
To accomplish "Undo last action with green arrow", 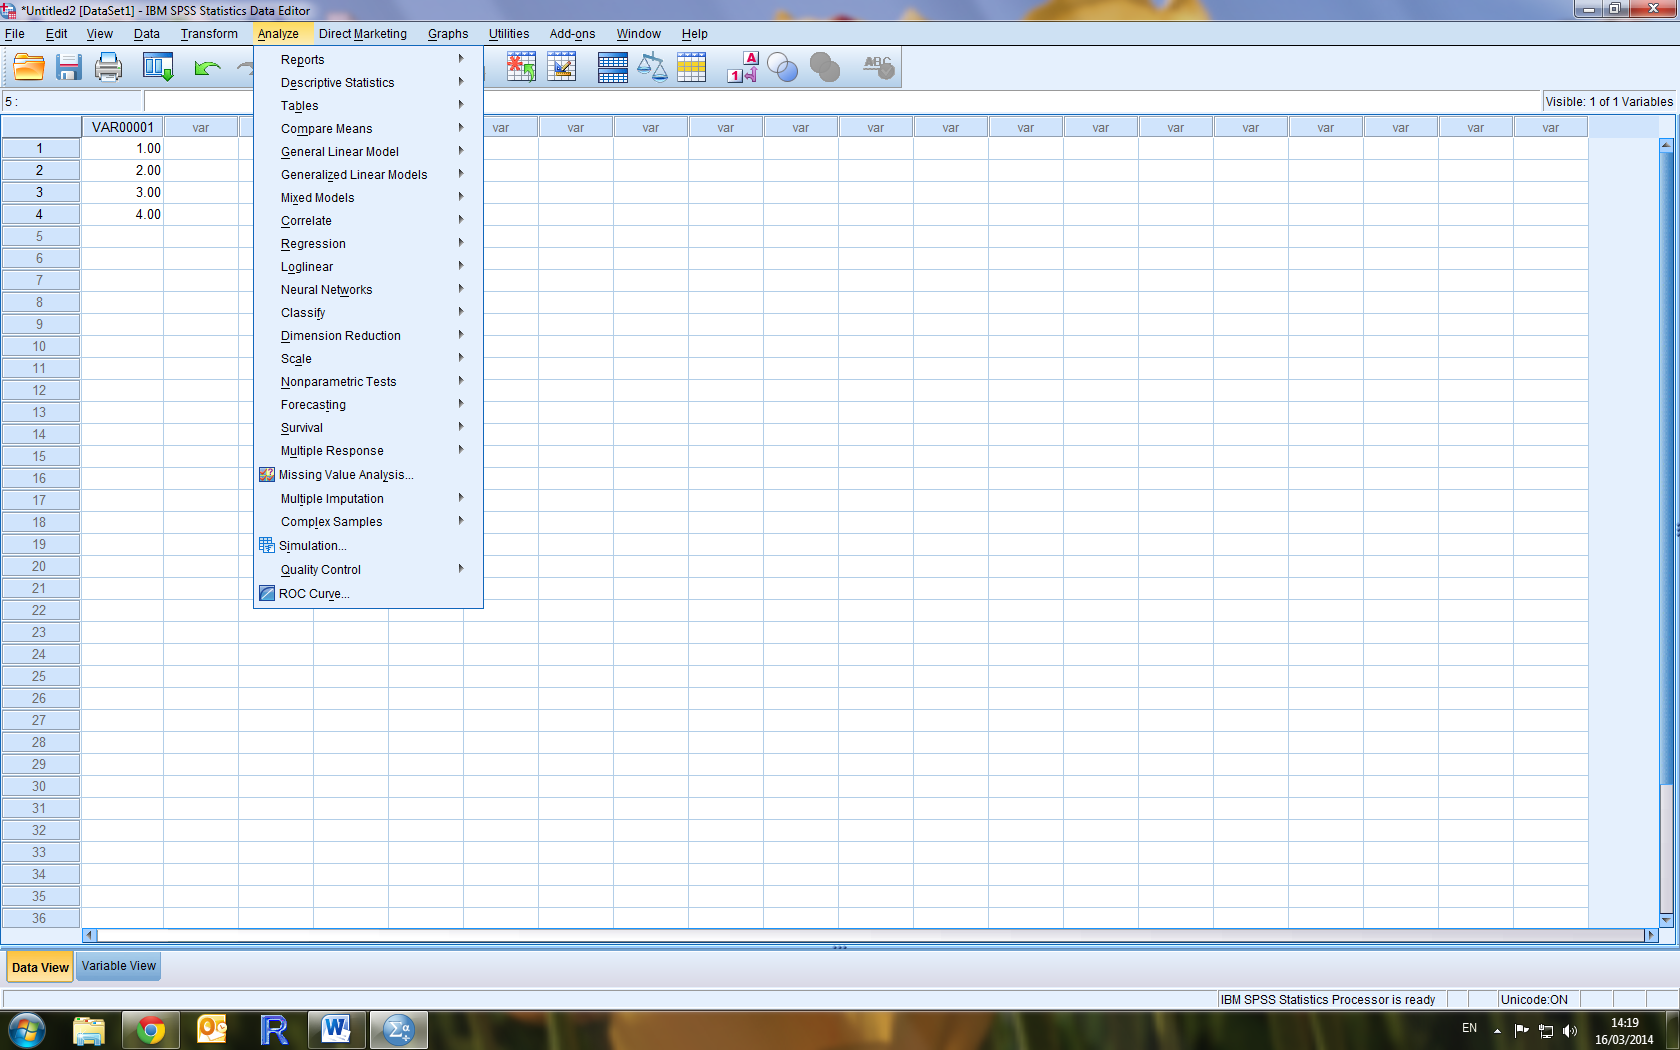I will (x=207, y=67).
